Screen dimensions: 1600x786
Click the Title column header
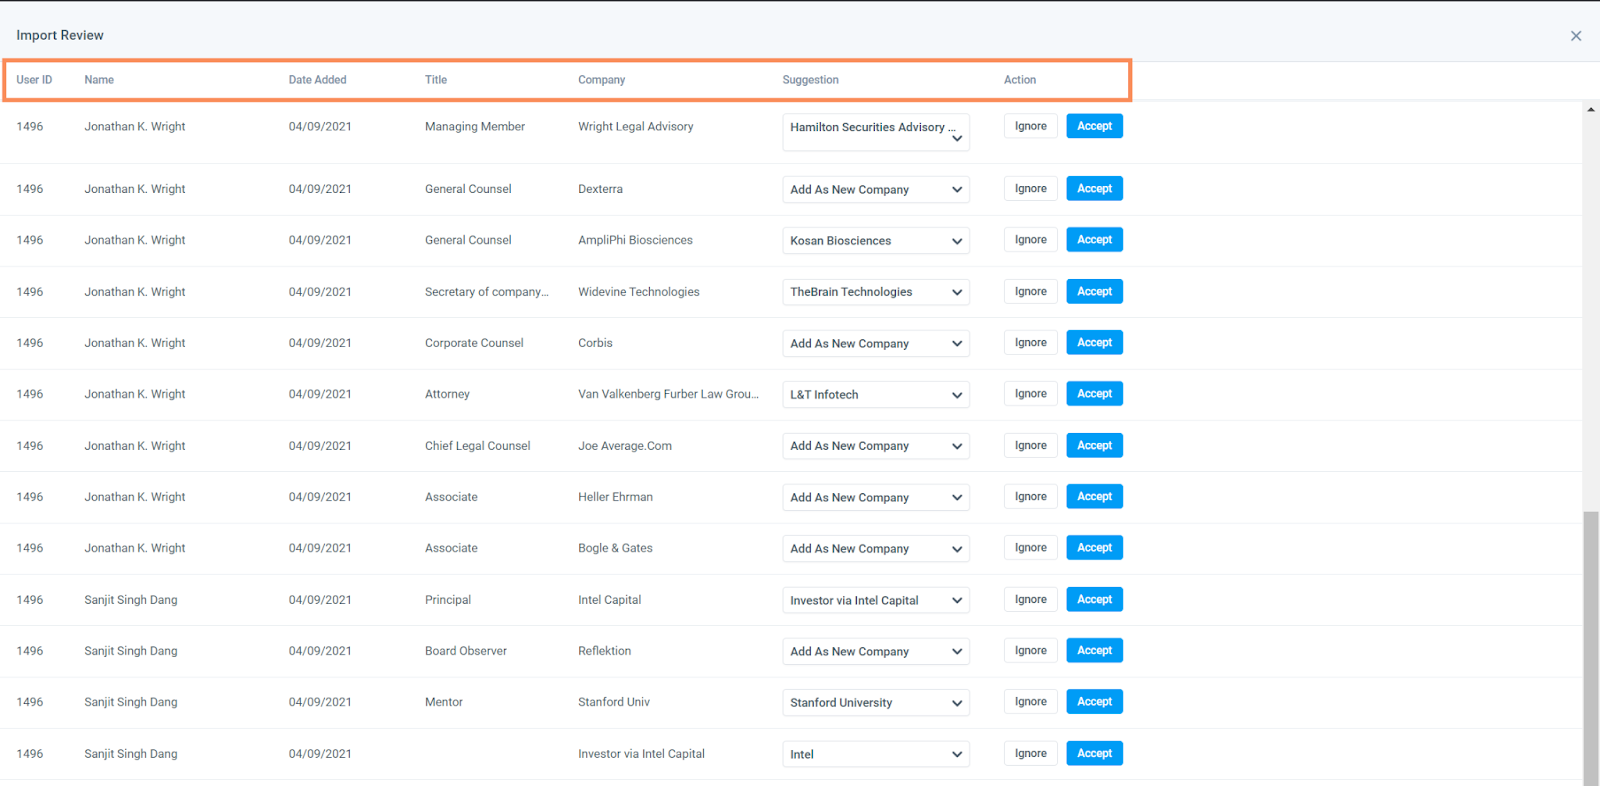(436, 80)
